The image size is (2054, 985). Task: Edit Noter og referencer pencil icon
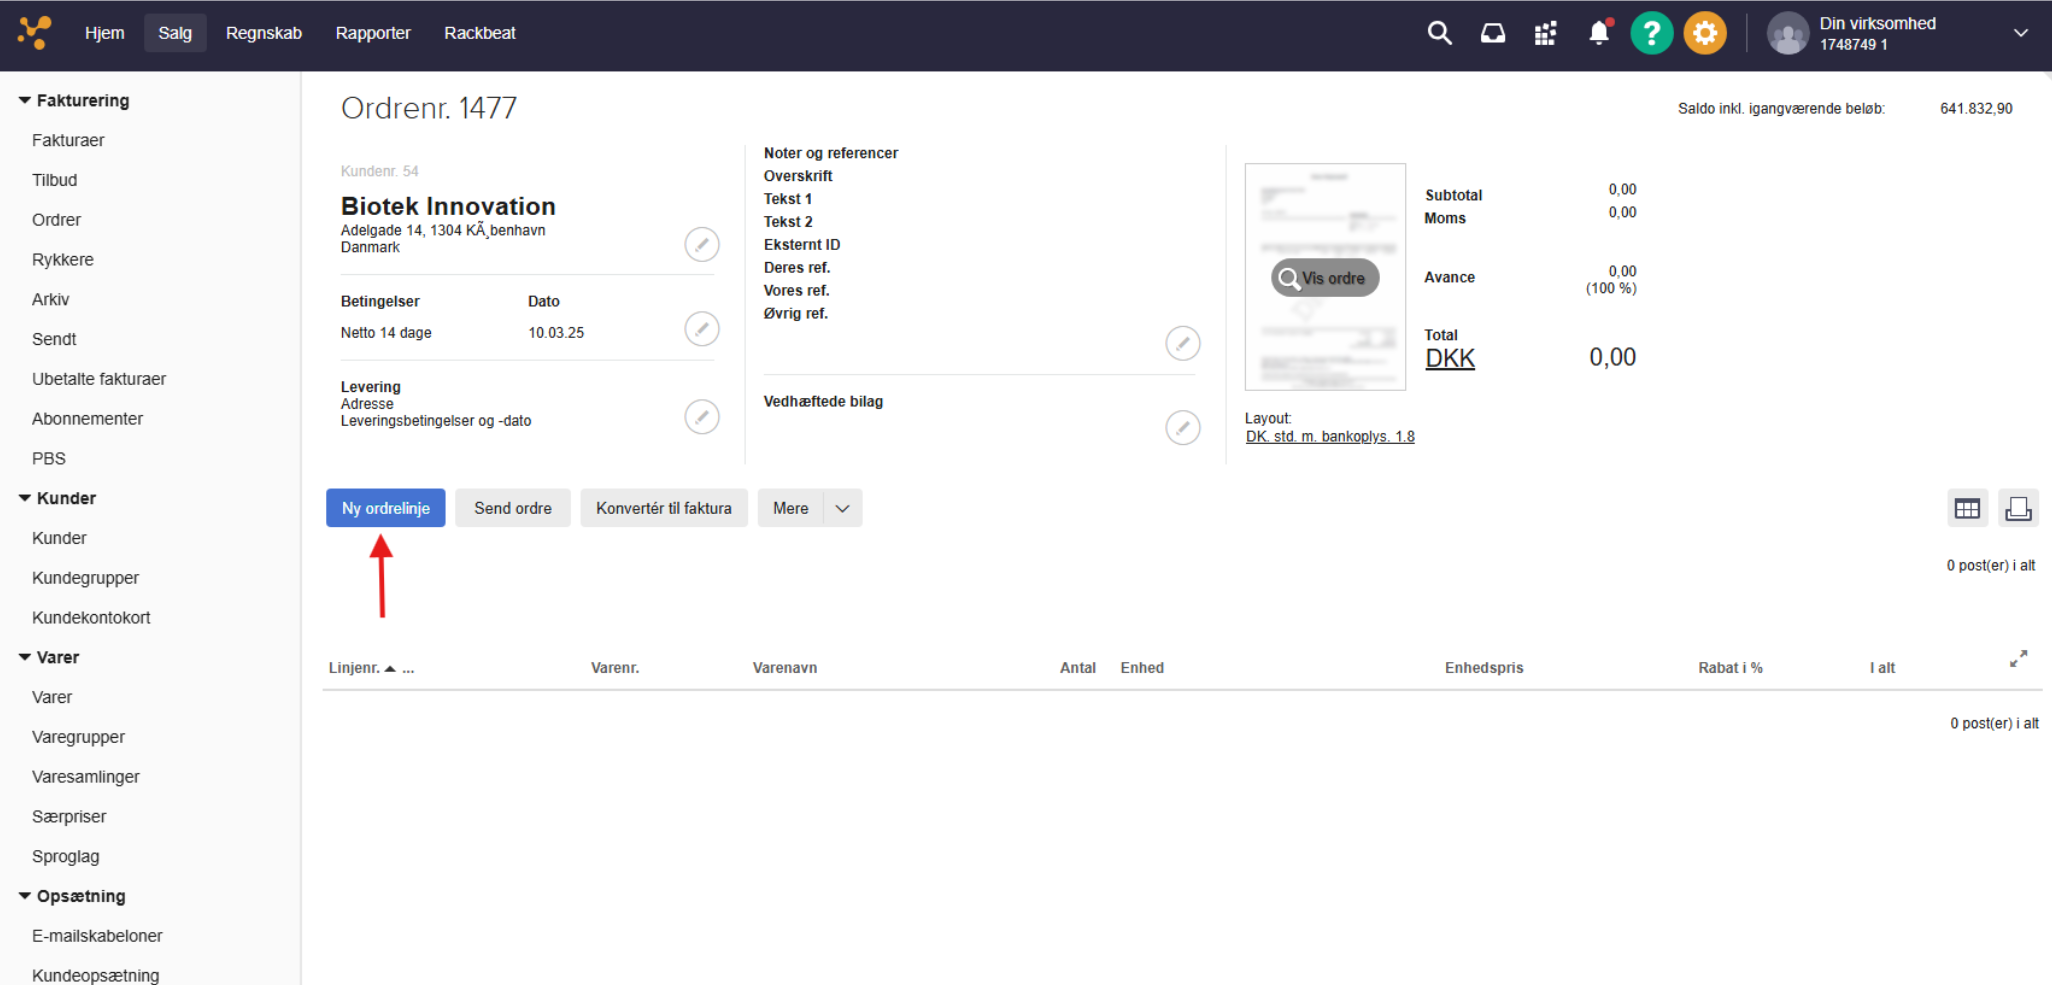pos(1182,343)
